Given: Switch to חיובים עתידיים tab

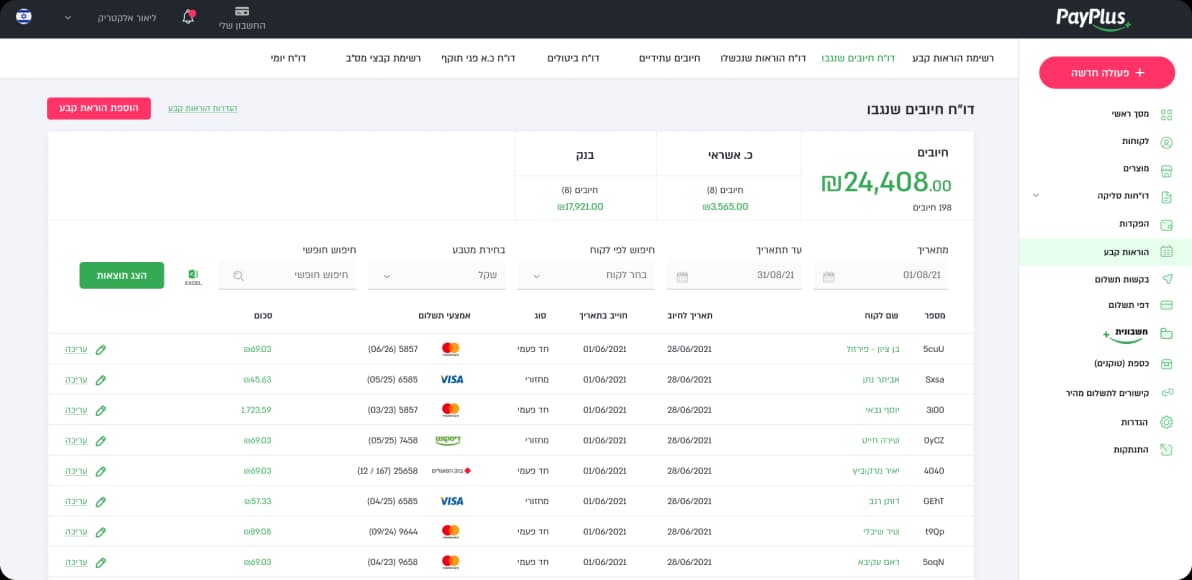Looking at the screenshot, I should coord(670,59).
